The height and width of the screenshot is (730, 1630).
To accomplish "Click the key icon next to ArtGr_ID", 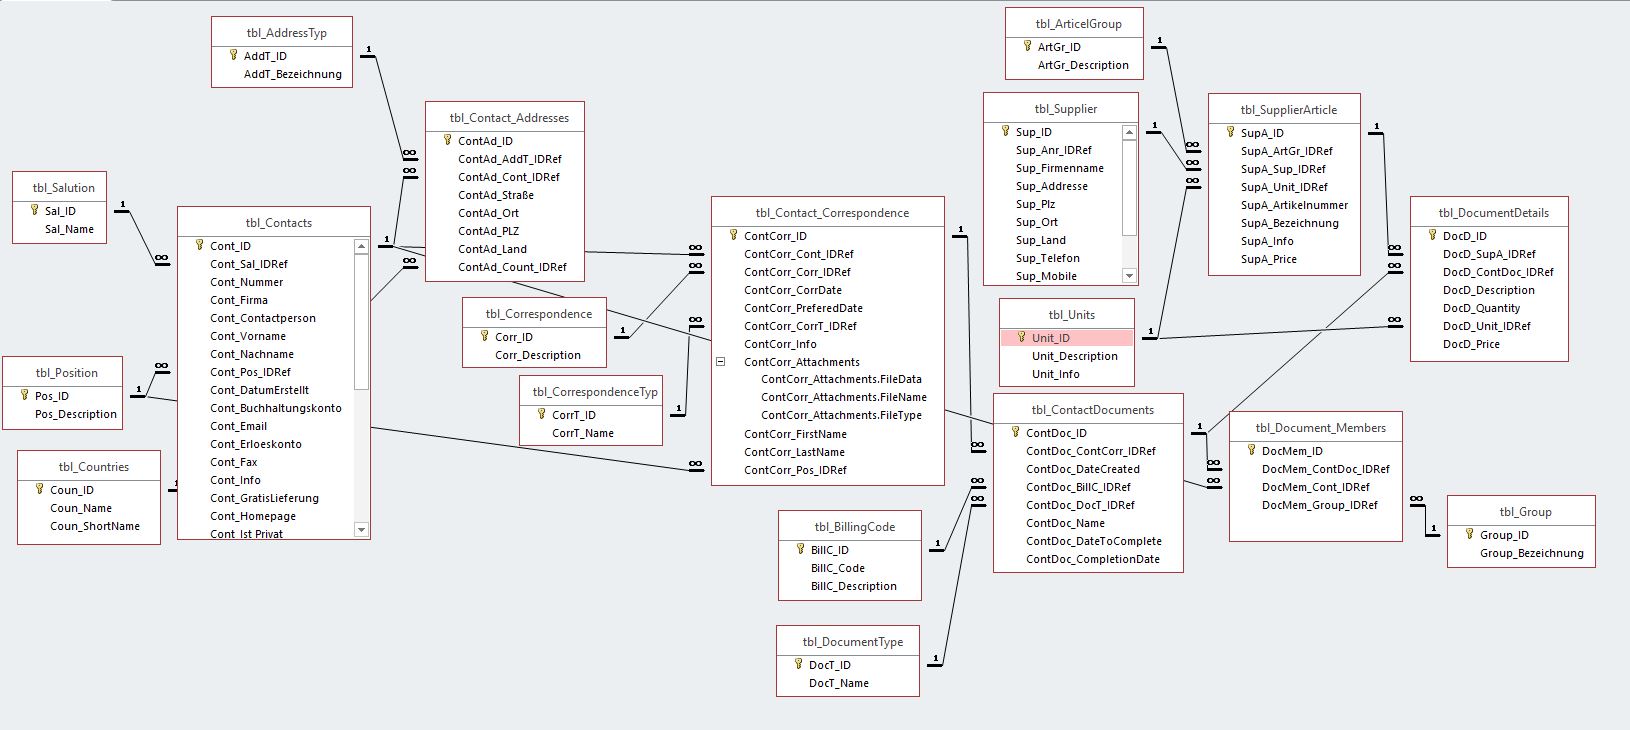I will click(1027, 46).
